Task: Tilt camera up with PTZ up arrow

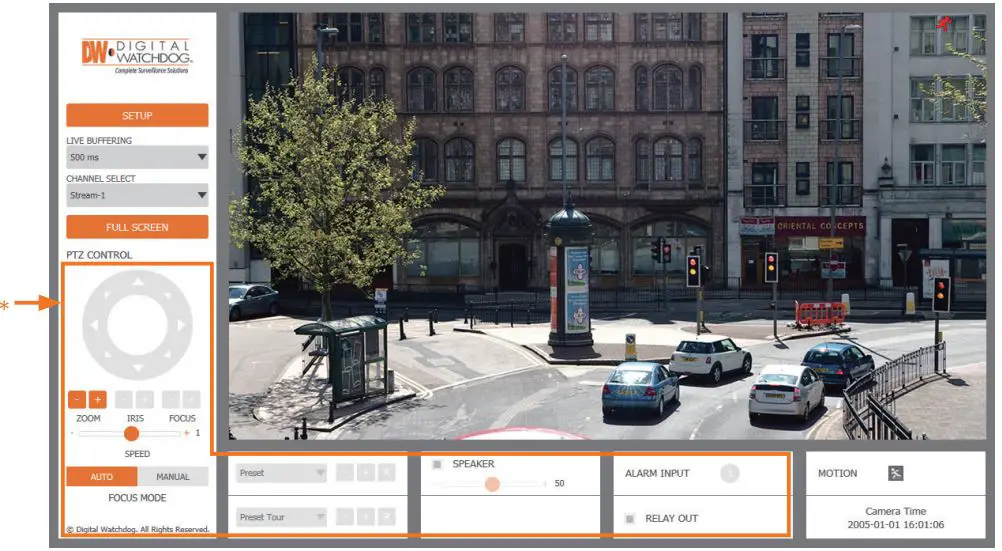Action: [x=137, y=280]
